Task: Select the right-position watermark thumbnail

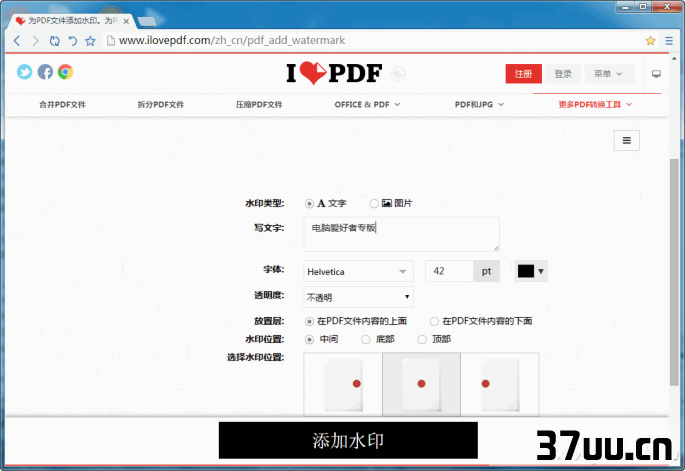Action: click(x=500, y=384)
